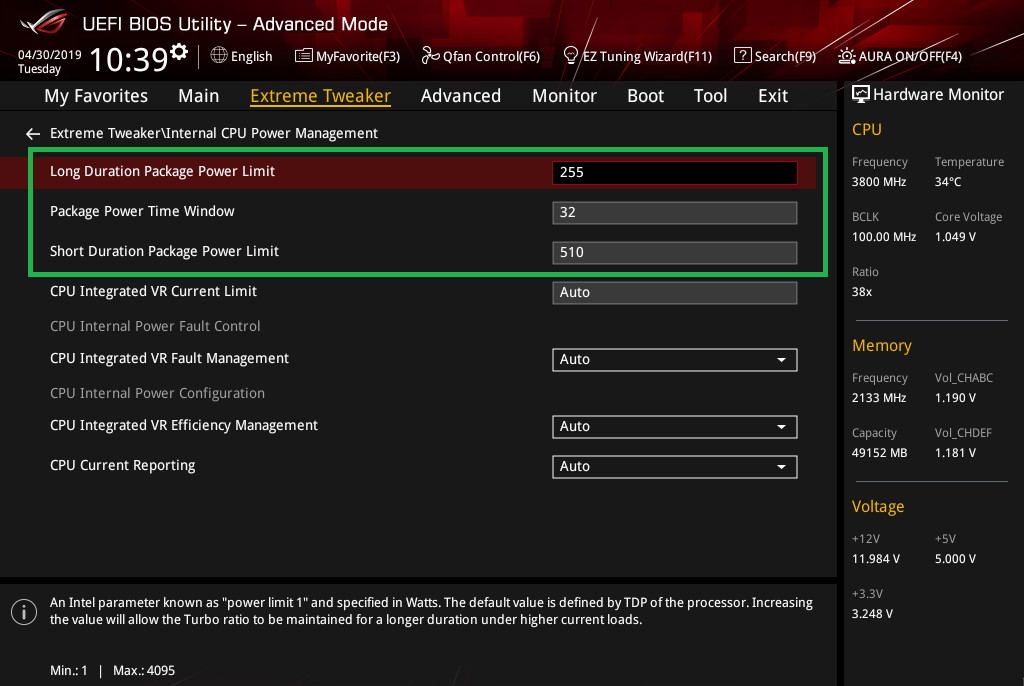The height and width of the screenshot is (686, 1024).
Task: Click the CPU Internal Power Configuration heading
Action: pos(157,393)
